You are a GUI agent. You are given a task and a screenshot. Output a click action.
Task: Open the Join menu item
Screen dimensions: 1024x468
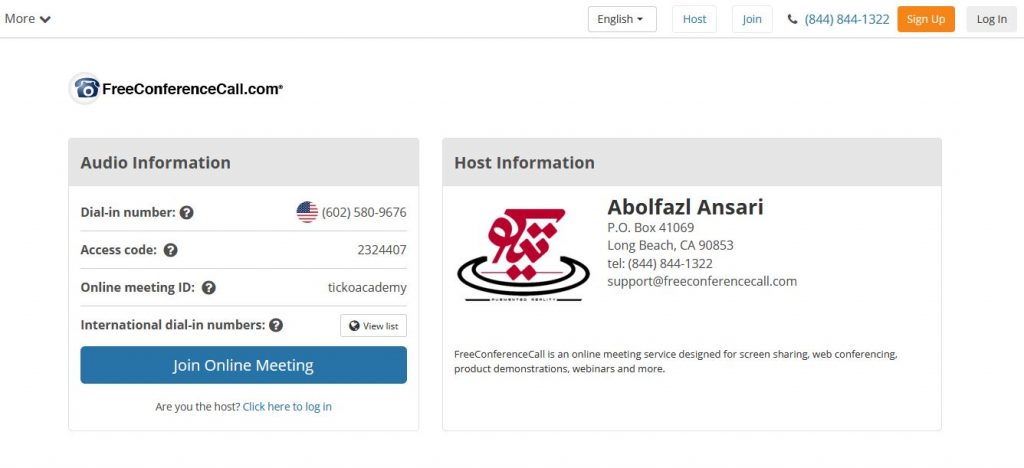(x=752, y=19)
